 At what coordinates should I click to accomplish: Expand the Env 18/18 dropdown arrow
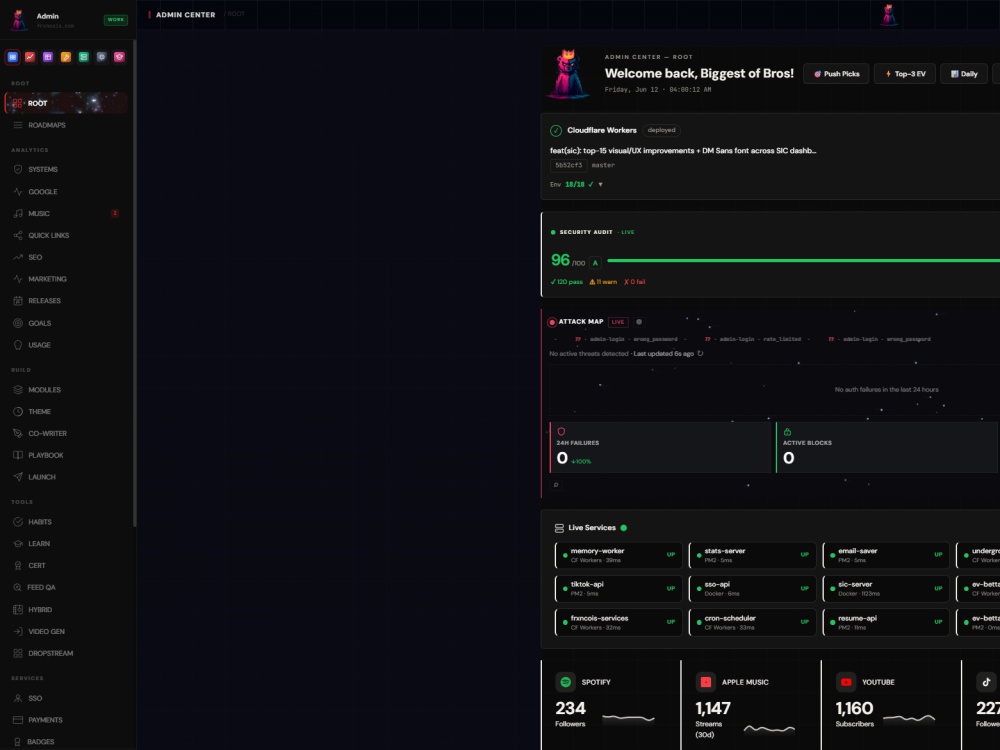click(x=600, y=184)
